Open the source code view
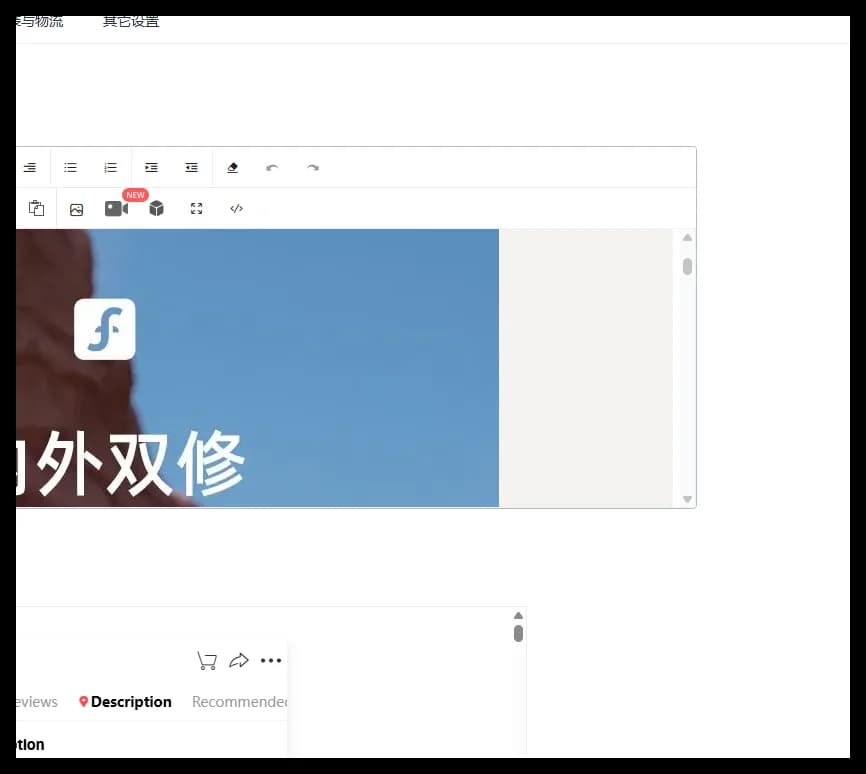The image size is (866, 774). [236, 208]
